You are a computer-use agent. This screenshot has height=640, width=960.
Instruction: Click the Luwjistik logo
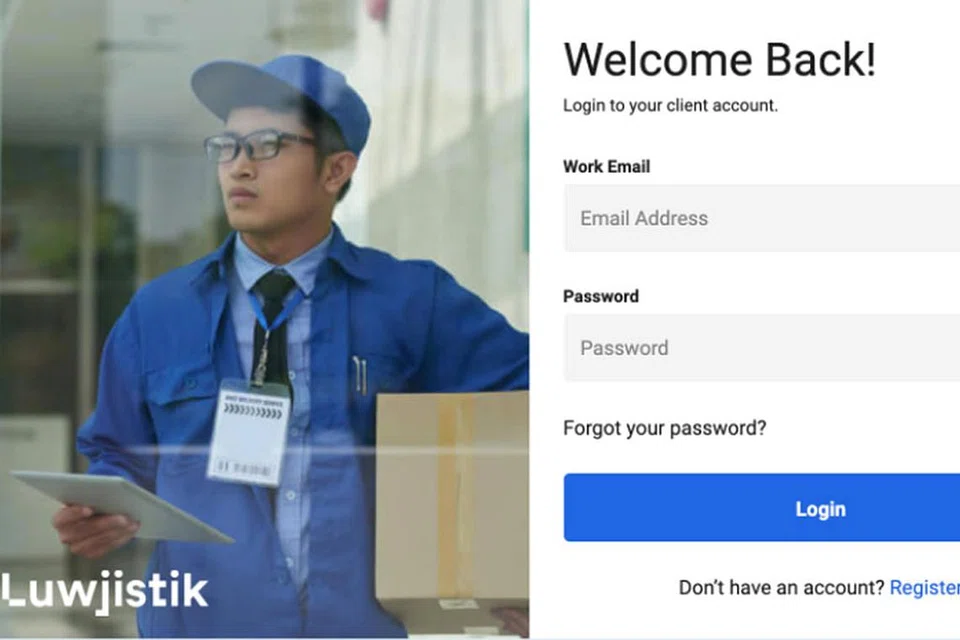click(104, 592)
